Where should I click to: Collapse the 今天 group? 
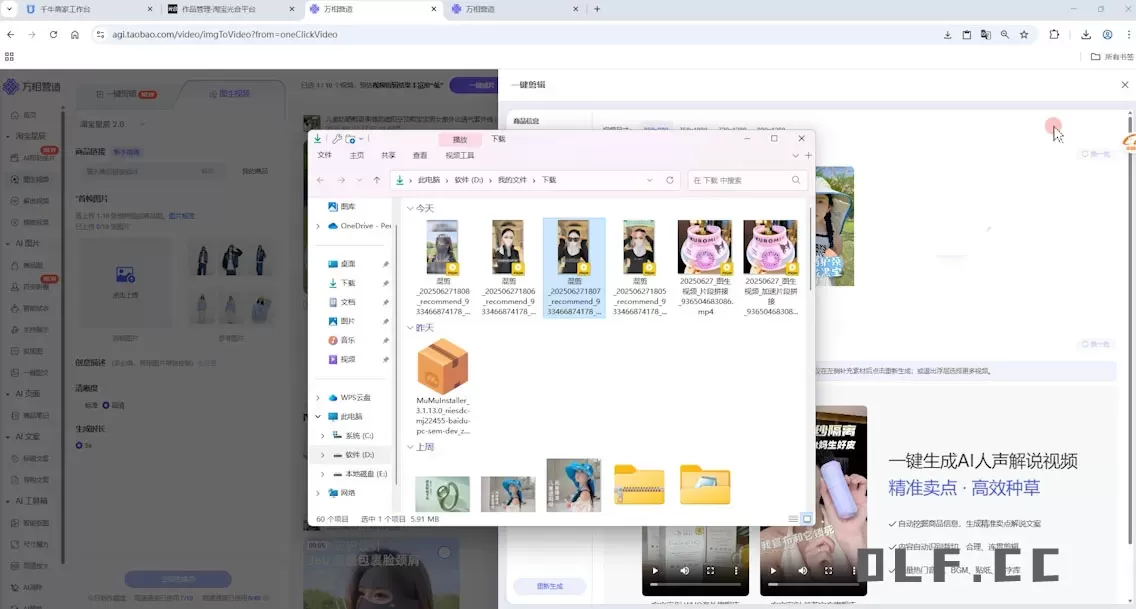[410, 208]
